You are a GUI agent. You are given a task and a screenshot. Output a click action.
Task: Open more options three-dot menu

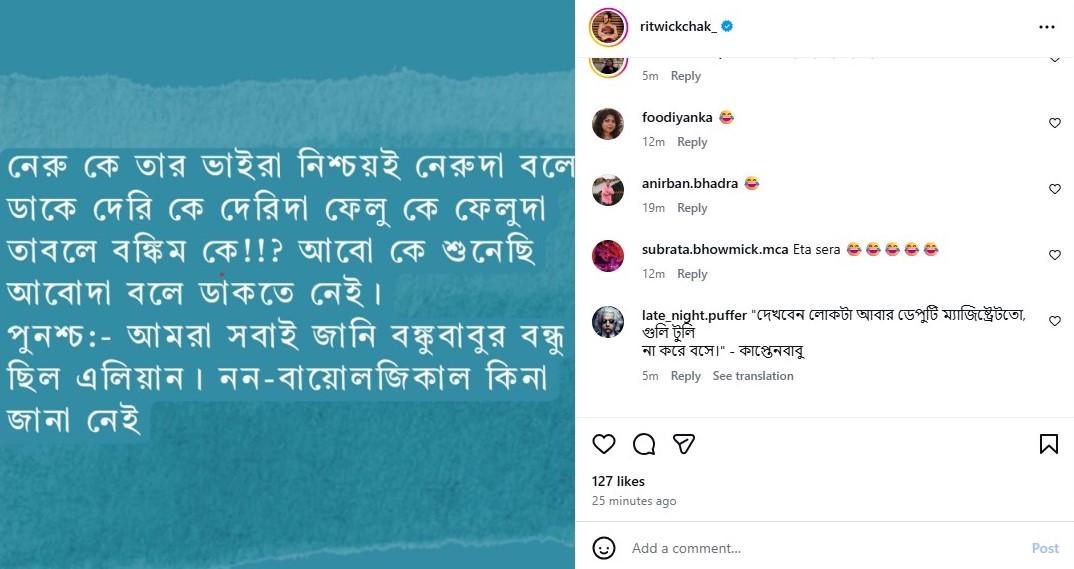pyautogui.click(x=1047, y=27)
